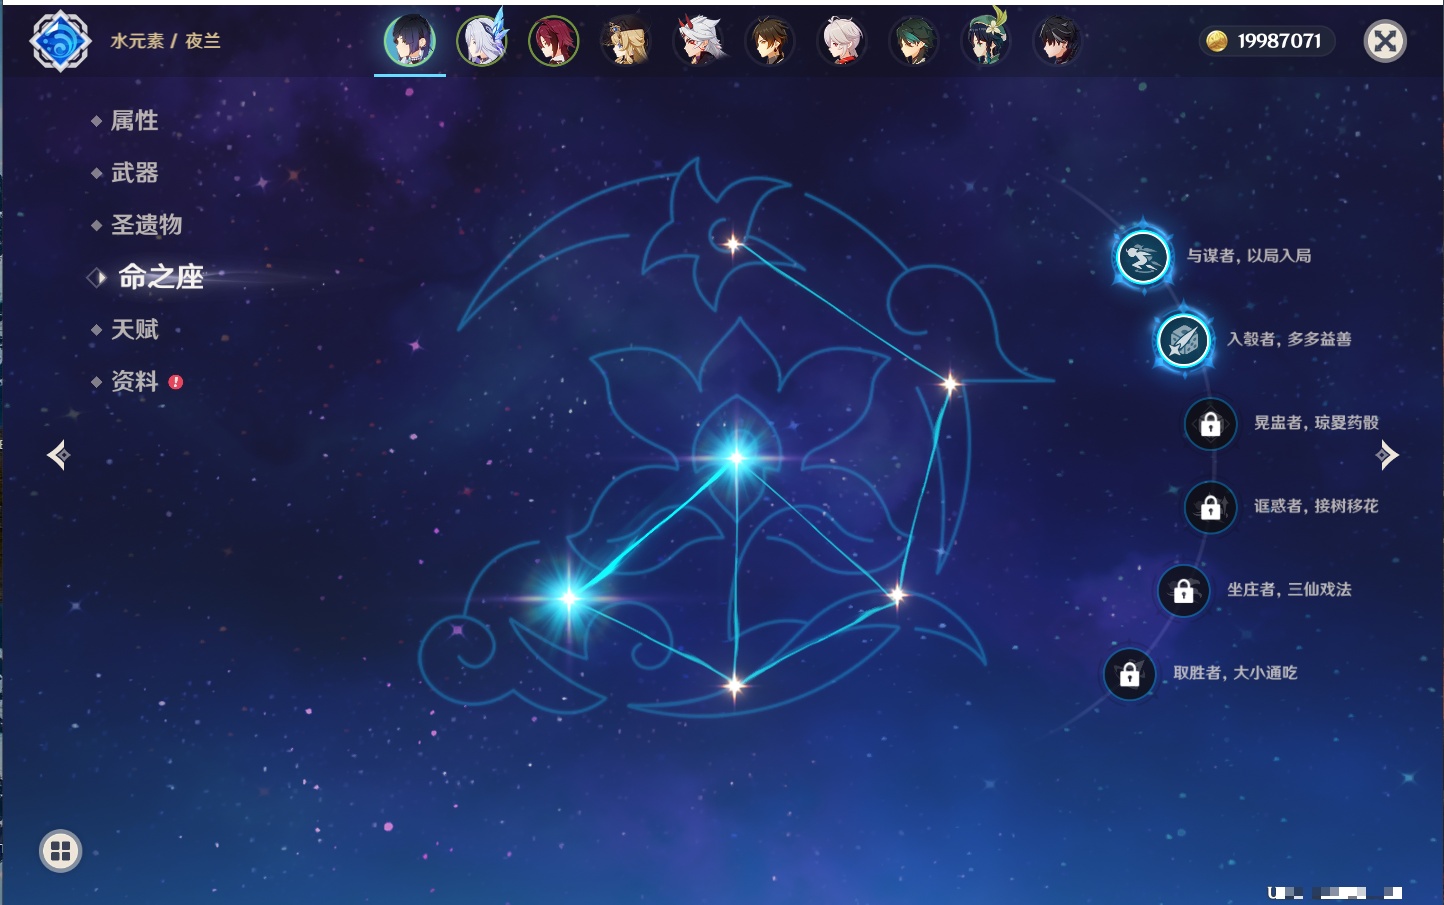Open unlocked constellation icon 与谋者,以局入局
This screenshot has width=1444, height=905.
tap(1142, 257)
